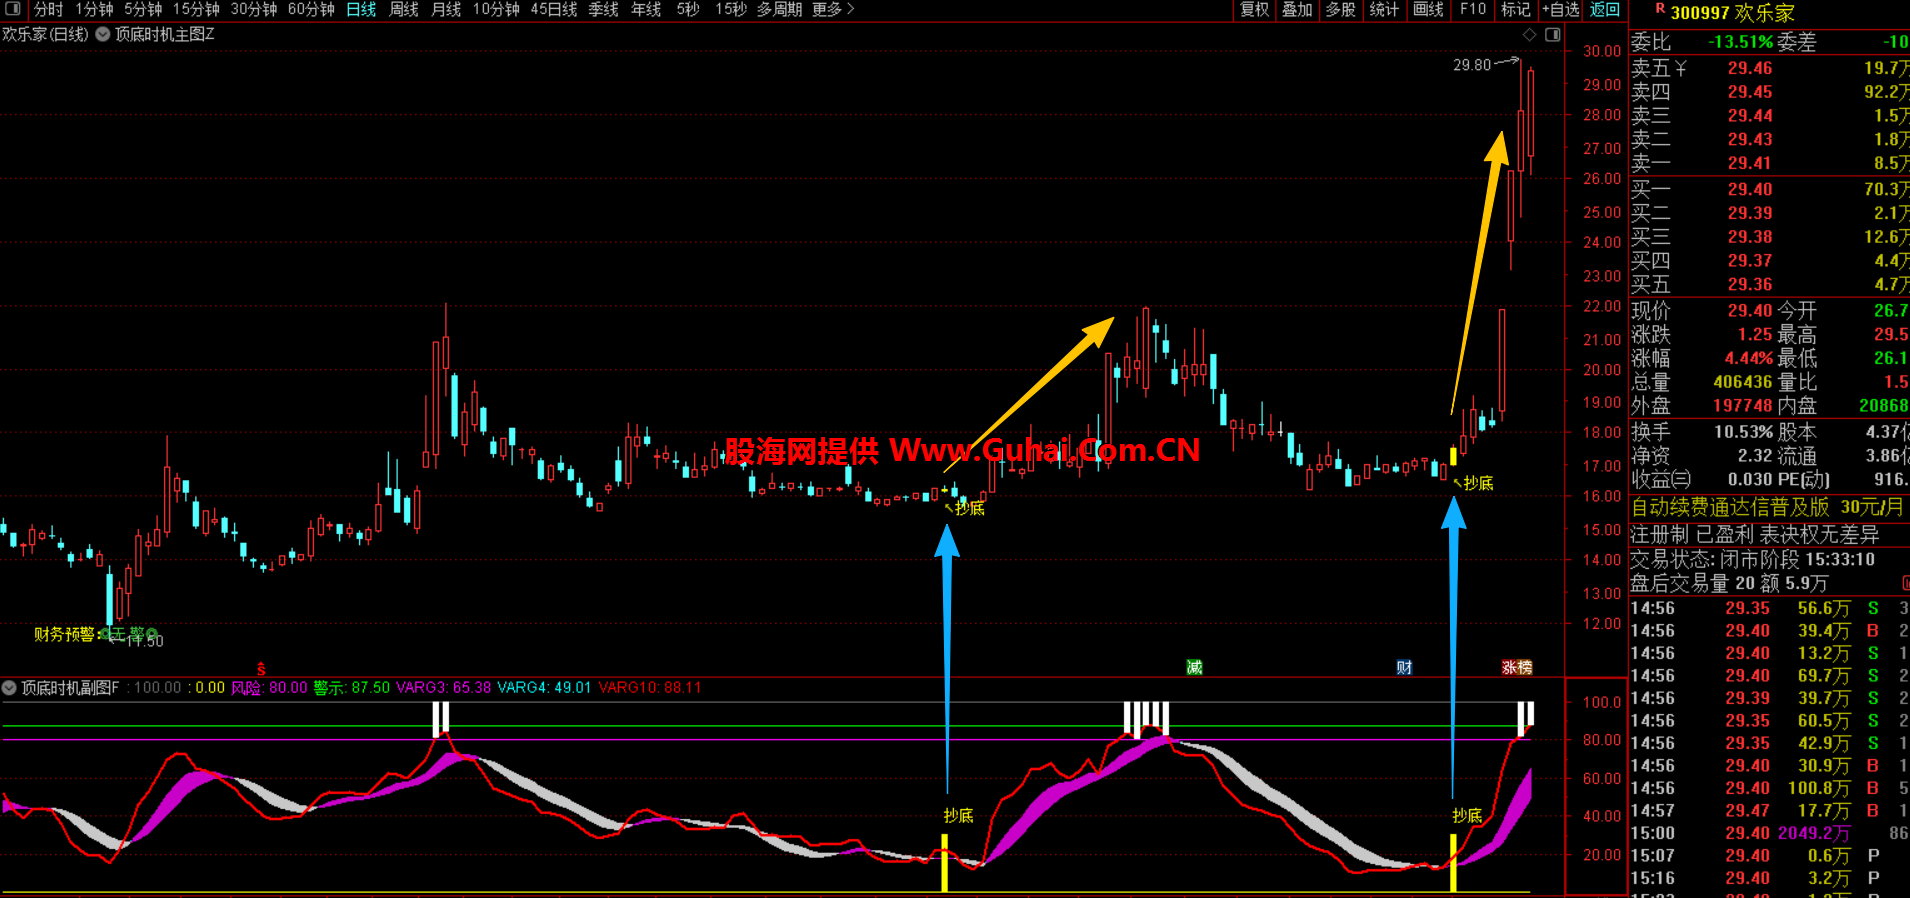Click the 财务预警 warning icon on the chart

click(105, 634)
